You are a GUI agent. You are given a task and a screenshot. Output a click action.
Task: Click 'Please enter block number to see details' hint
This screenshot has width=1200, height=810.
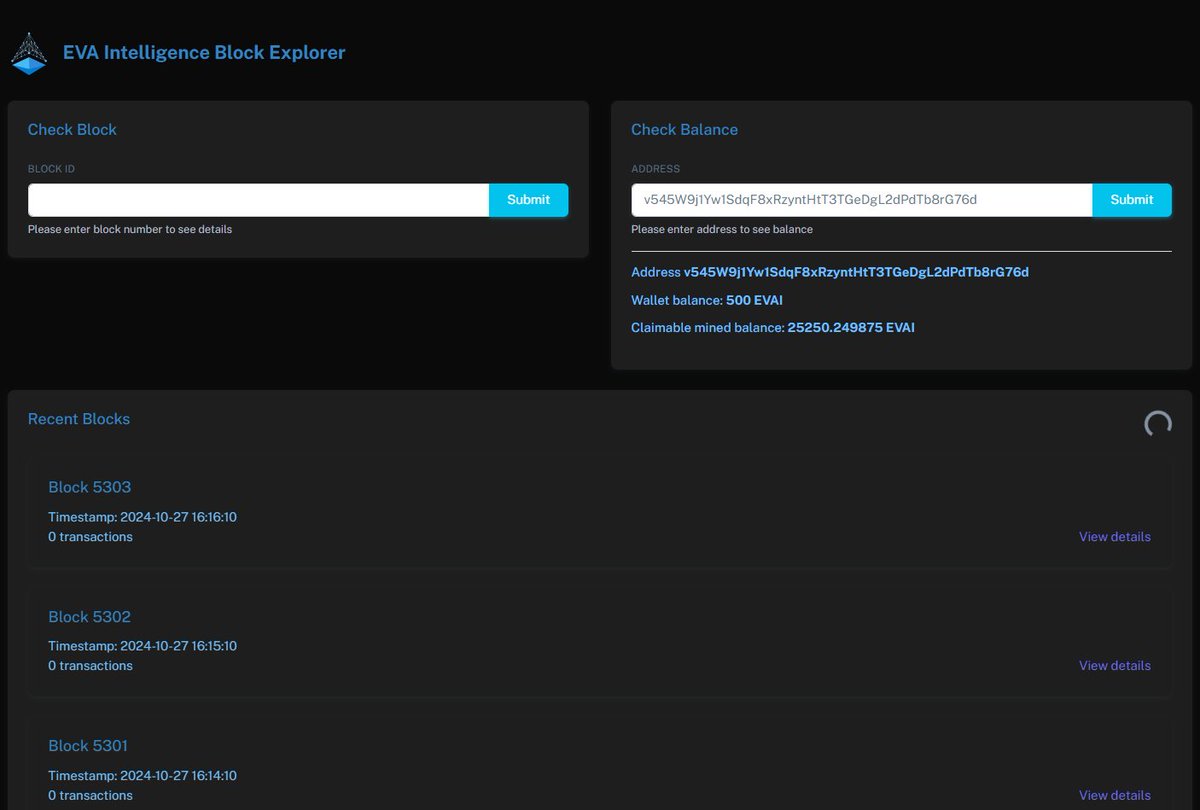[130, 230]
